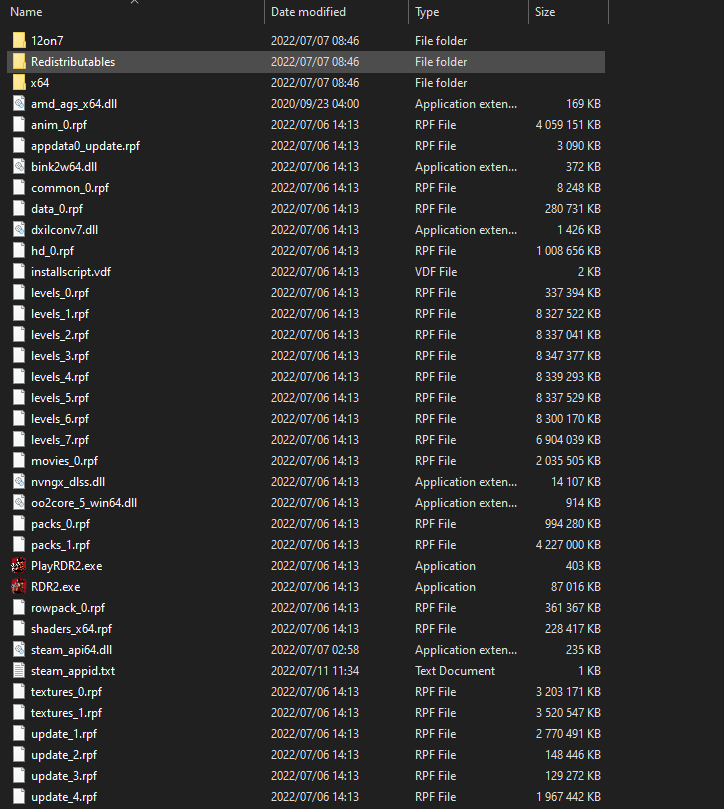Click the Redistributables folder icon
The height and width of the screenshot is (809, 724).
pos(19,61)
